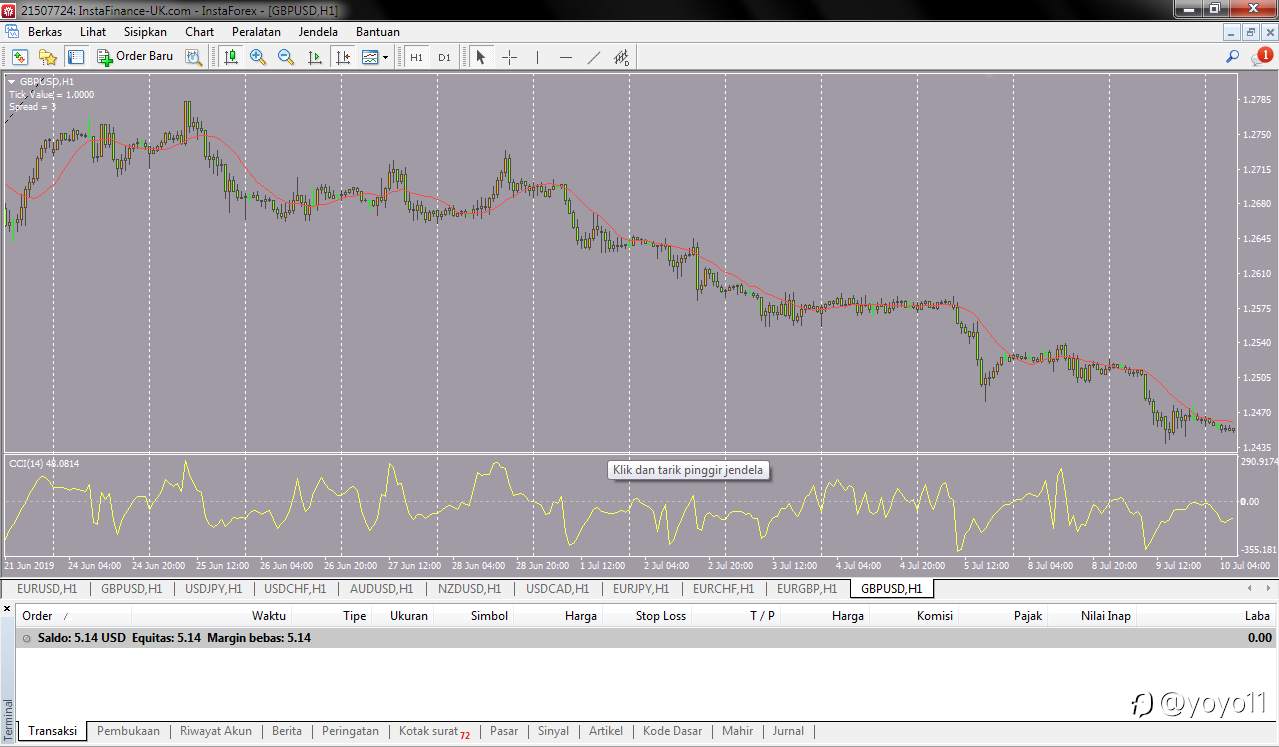Image resolution: width=1279 pixels, height=747 pixels.
Task: Draw a vertical line on chart
Action: (x=537, y=57)
